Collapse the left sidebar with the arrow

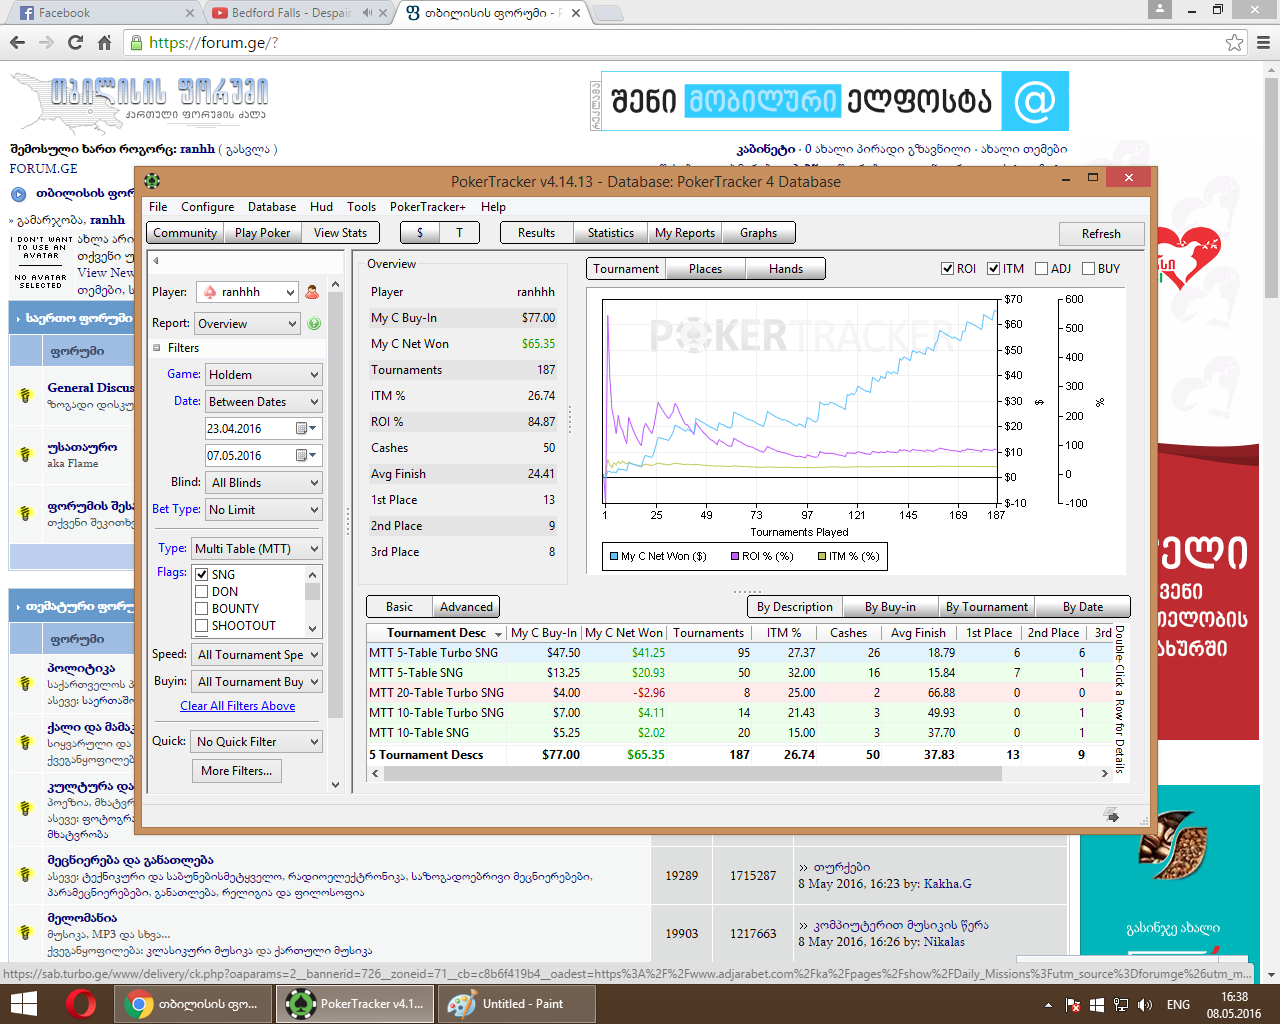(x=156, y=261)
